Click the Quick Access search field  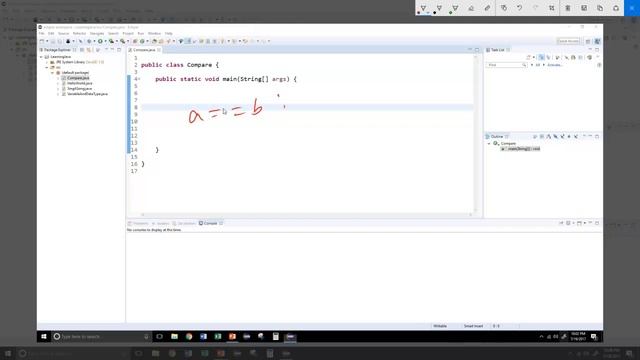point(568,41)
